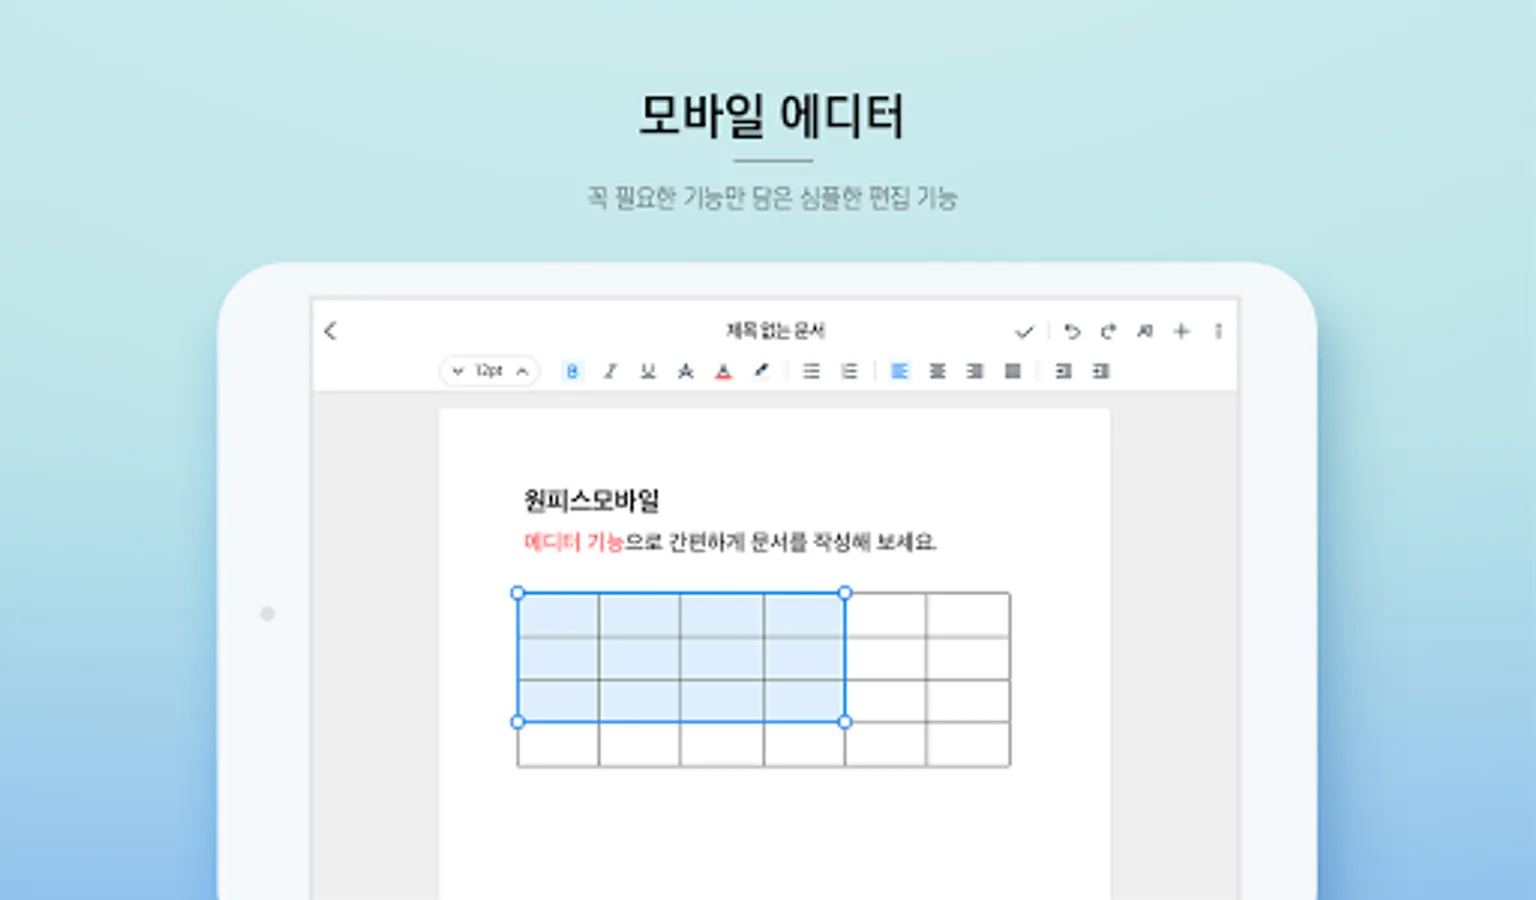Click the bottom-left cell of the table
Screen dimensions: 1536x900
point(558,744)
